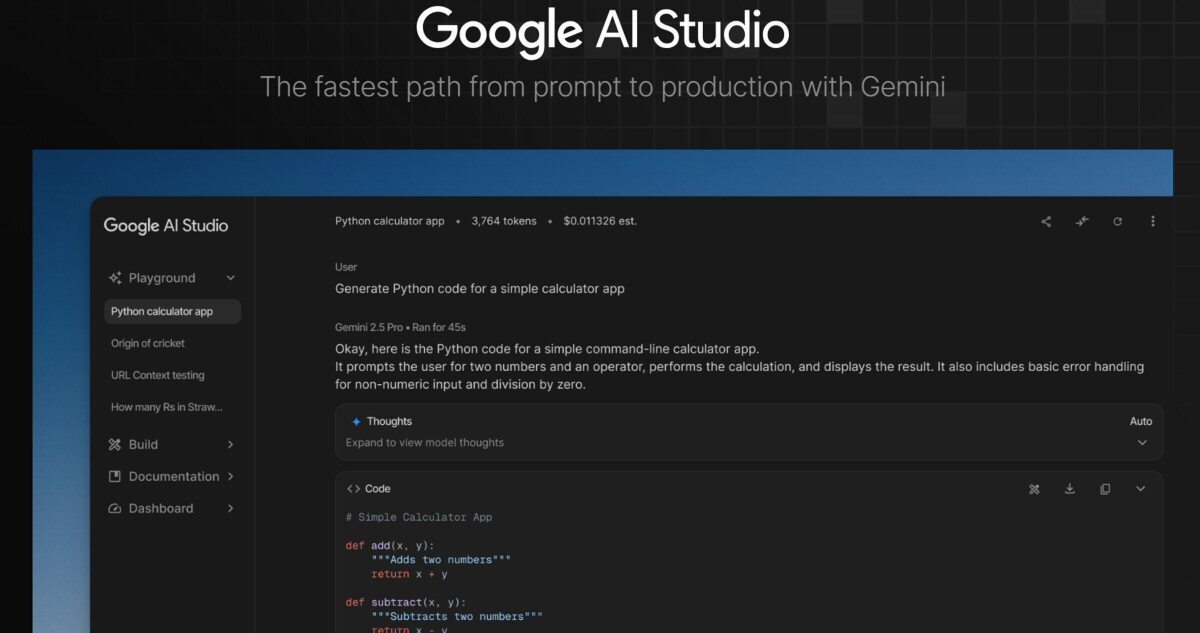Viewport: 1200px width, 633px height.
Task: Click the Build wrench icon in the sidebar
Action: click(x=115, y=444)
